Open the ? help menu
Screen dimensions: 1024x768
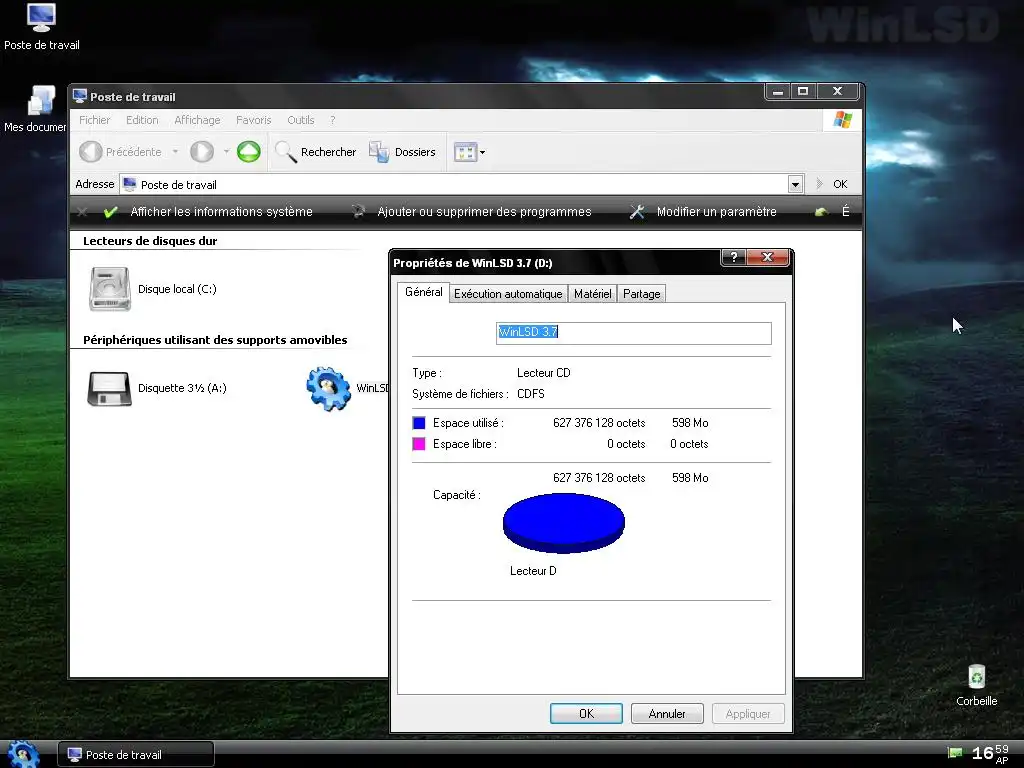point(332,120)
